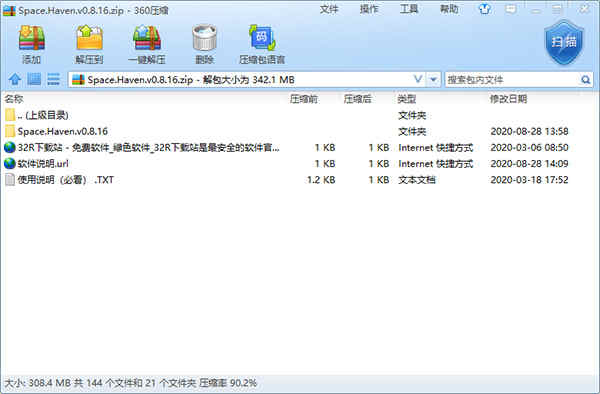Select the 使用说明（必看）.TXT file name
600x394 pixels.
[65, 180]
